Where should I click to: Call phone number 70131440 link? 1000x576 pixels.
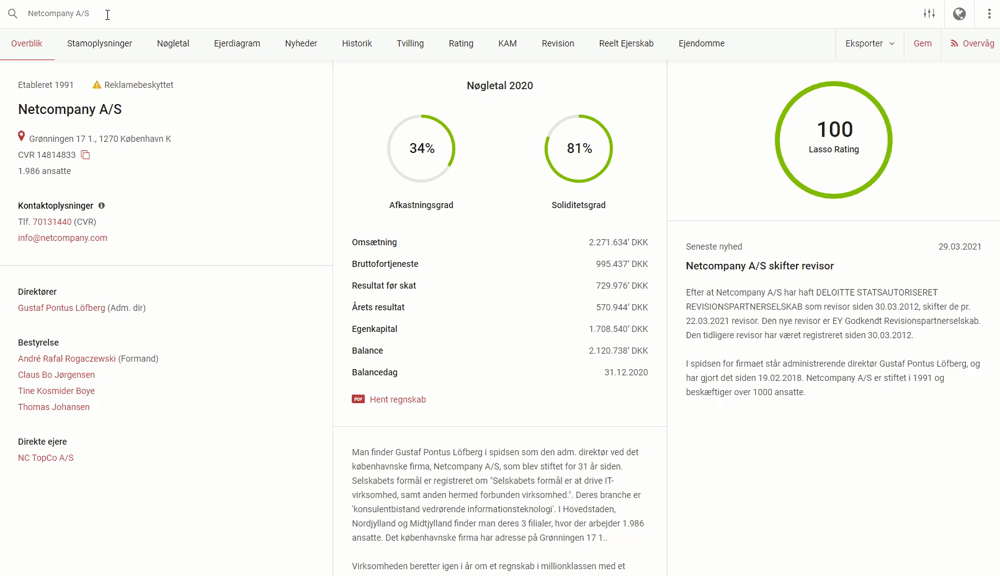click(52, 222)
